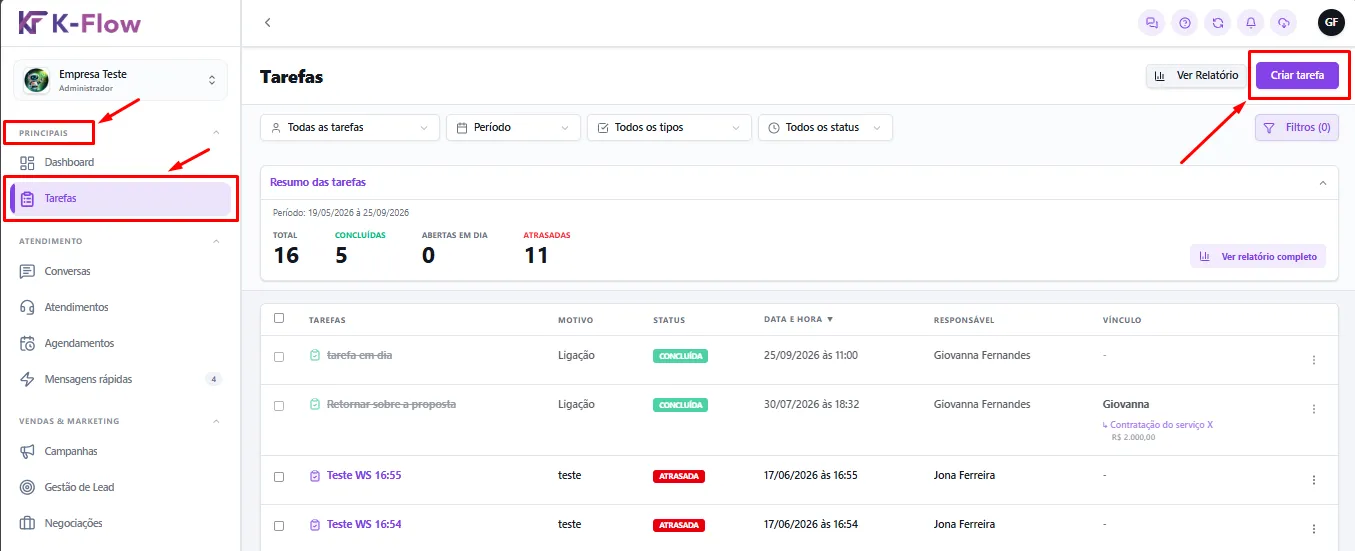Image resolution: width=1355 pixels, height=551 pixels.
Task: Check the box for 'Retornar sobre a proposta' row
Action: pyautogui.click(x=279, y=405)
